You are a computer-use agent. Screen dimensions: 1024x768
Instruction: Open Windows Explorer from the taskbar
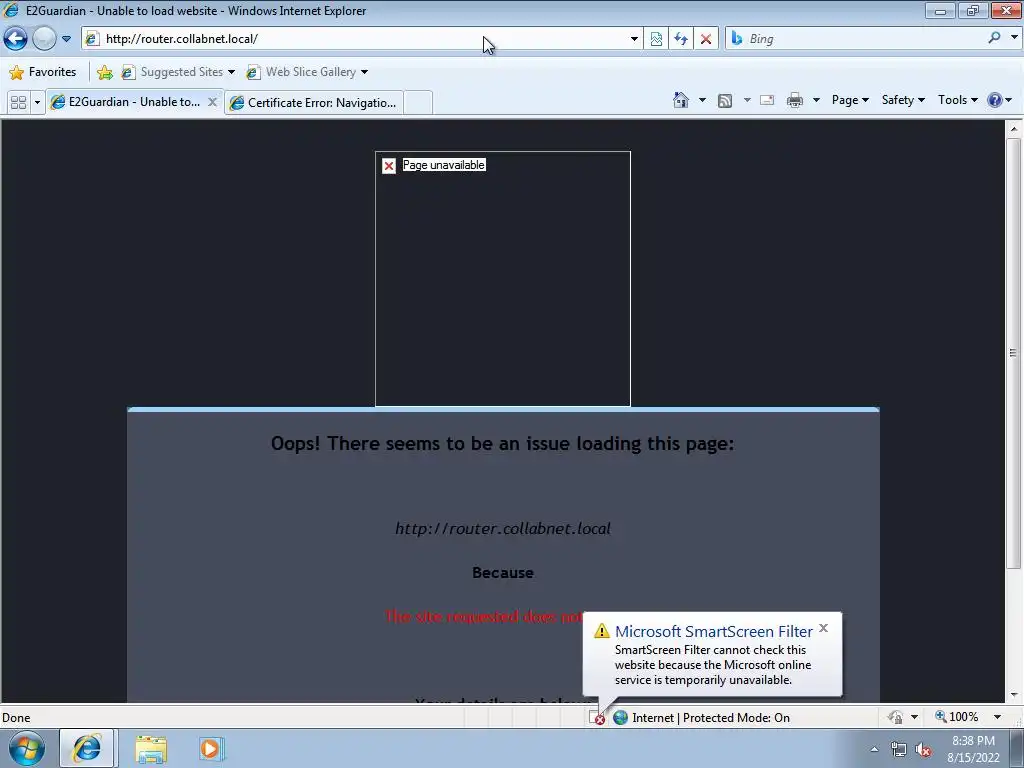pos(151,749)
